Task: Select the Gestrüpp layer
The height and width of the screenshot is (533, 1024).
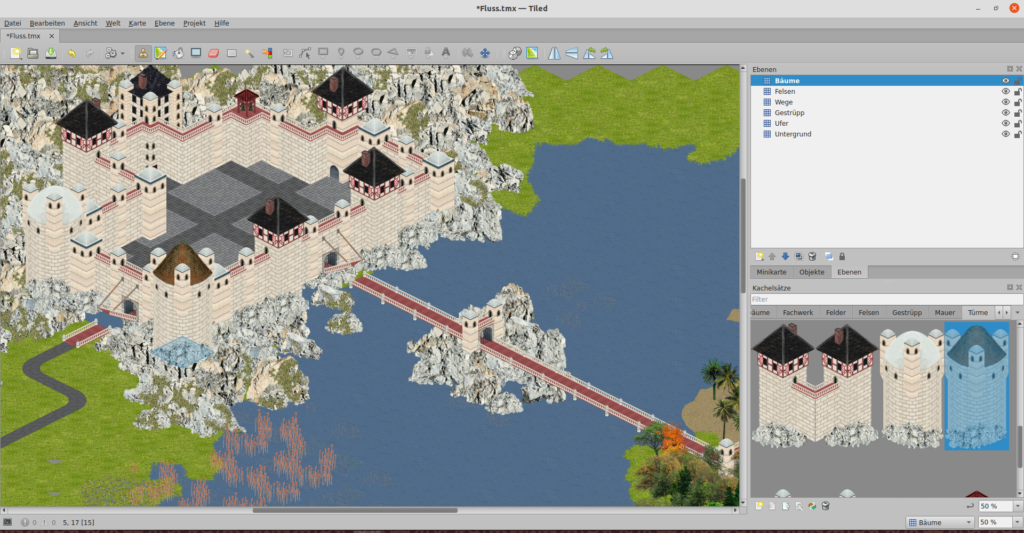Action: pyautogui.click(x=789, y=113)
